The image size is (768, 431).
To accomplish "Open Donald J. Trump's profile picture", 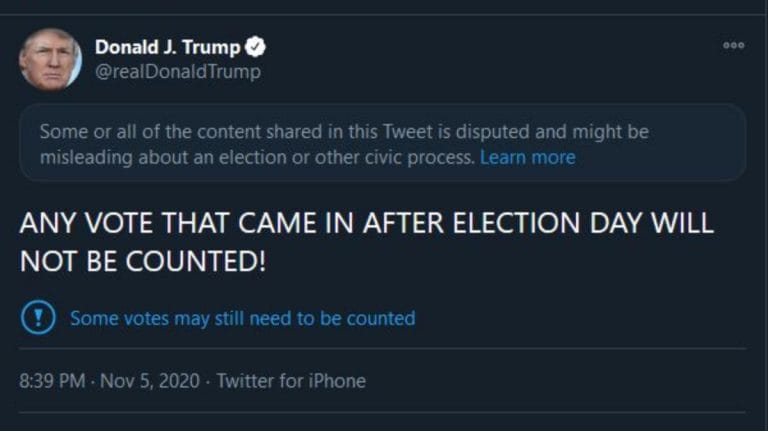I will 50,59.
